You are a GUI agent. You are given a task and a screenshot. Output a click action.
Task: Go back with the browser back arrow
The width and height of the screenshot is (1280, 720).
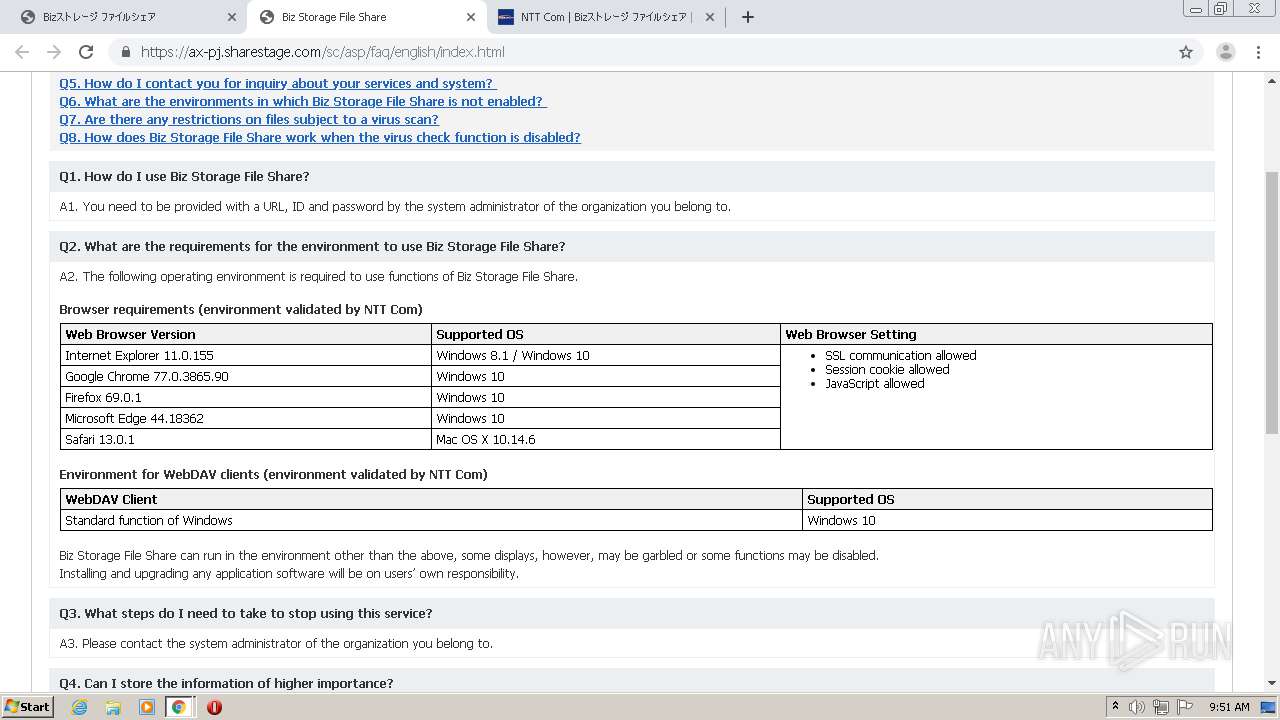click(x=22, y=52)
